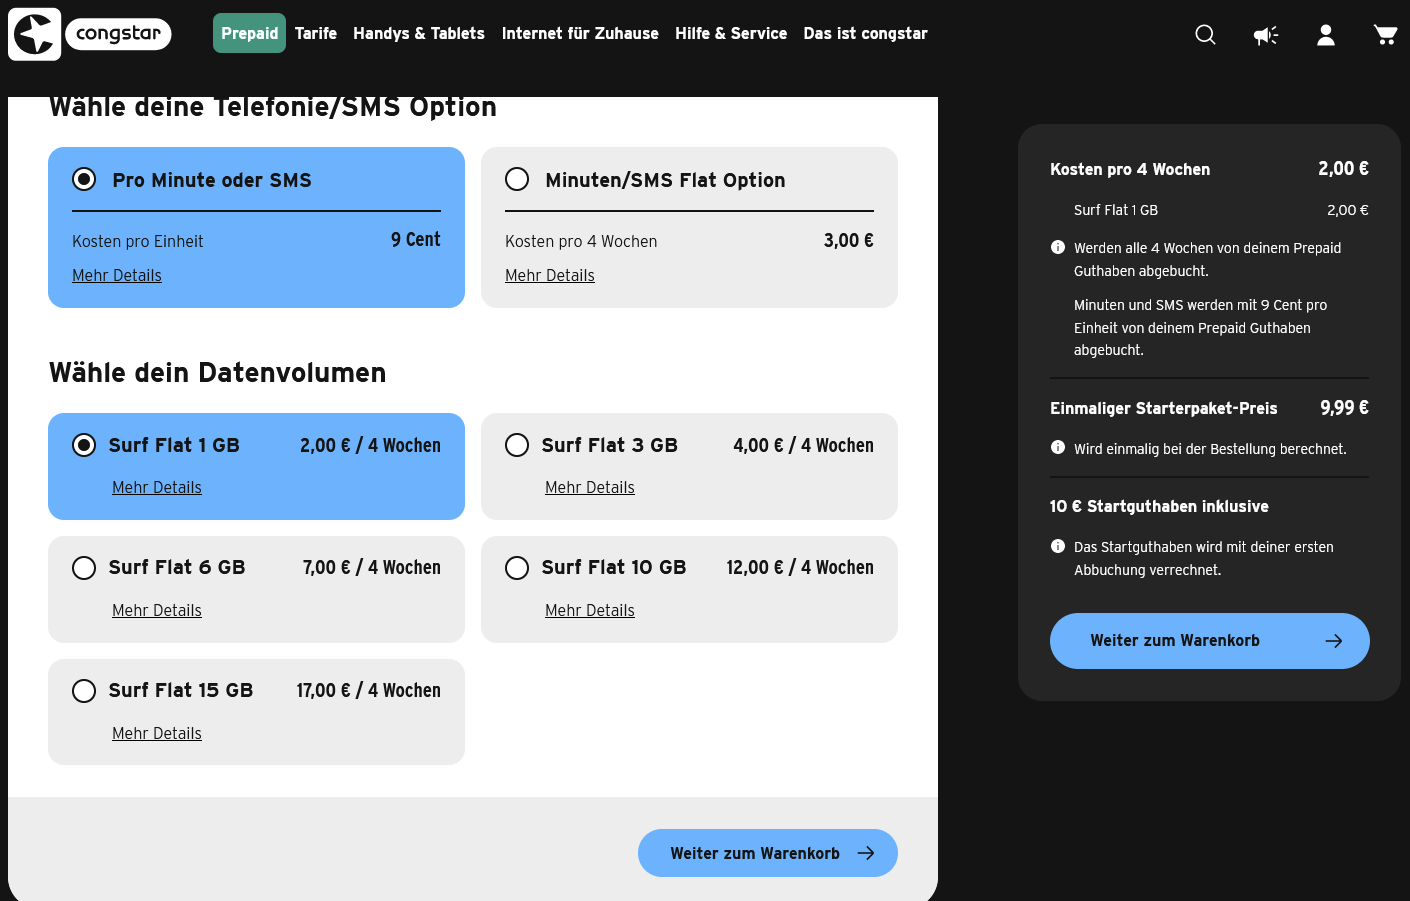Screen dimensions: 1410x901
Task: Open the search magnifier icon
Action: coord(1205,35)
